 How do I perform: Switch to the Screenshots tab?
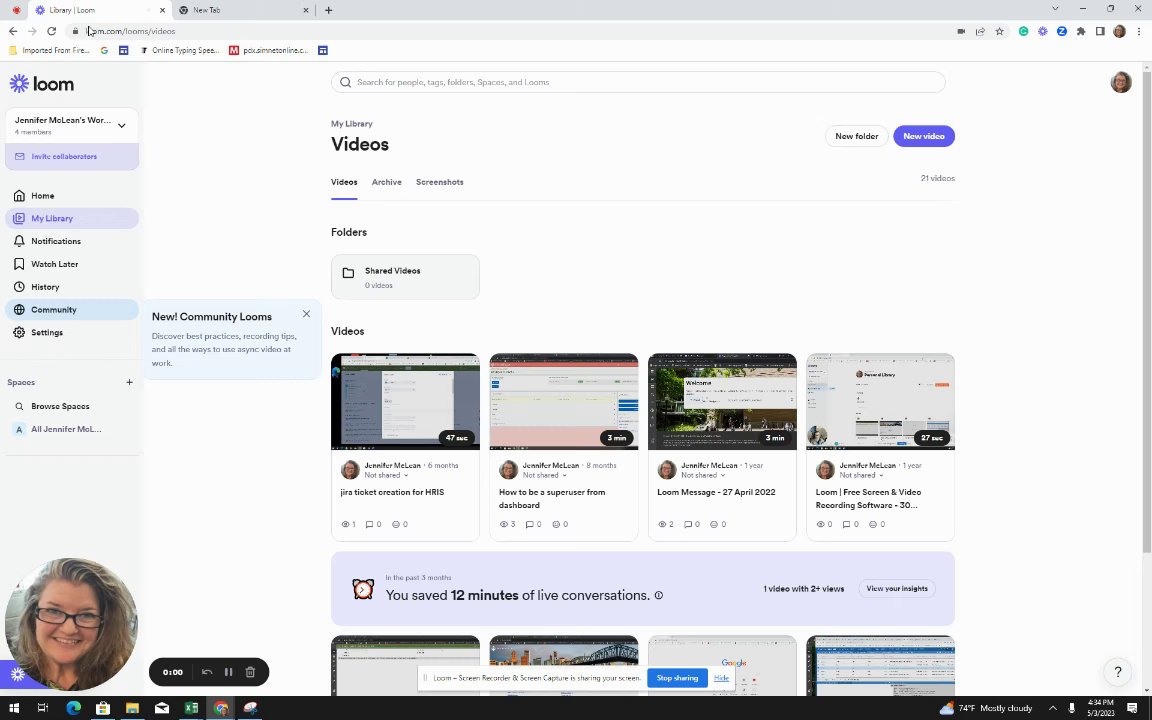tap(439, 182)
